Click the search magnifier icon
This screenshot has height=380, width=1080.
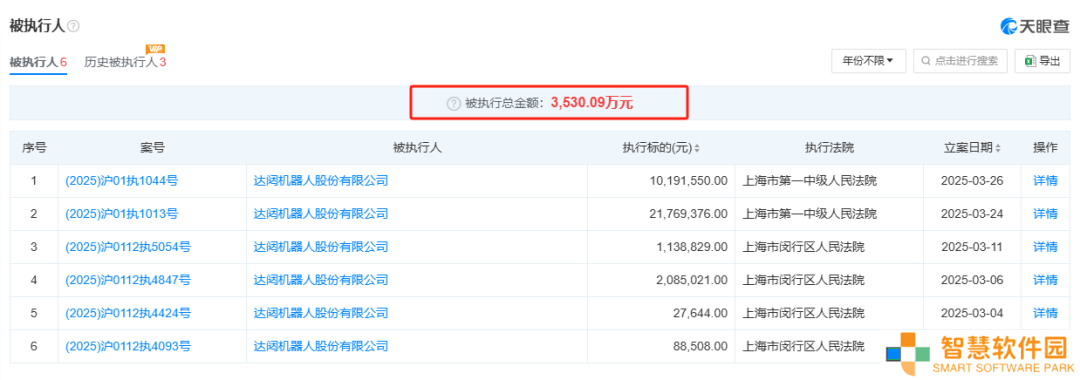tap(926, 61)
